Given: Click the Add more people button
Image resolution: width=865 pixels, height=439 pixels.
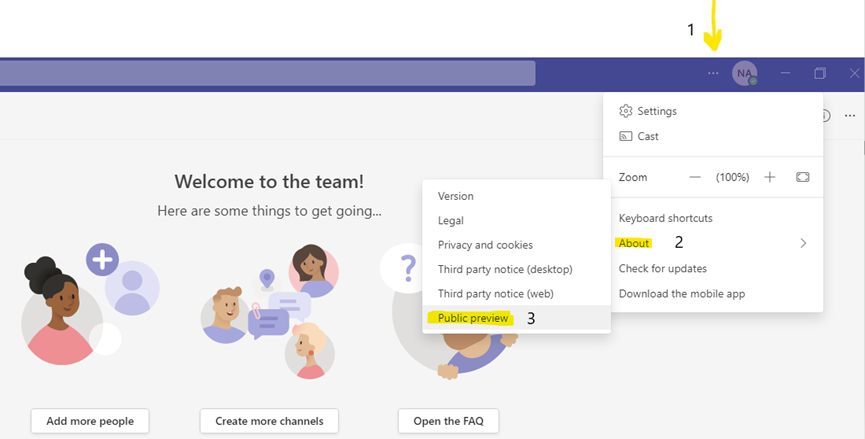Looking at the screenshot, I should click(90, 421).
